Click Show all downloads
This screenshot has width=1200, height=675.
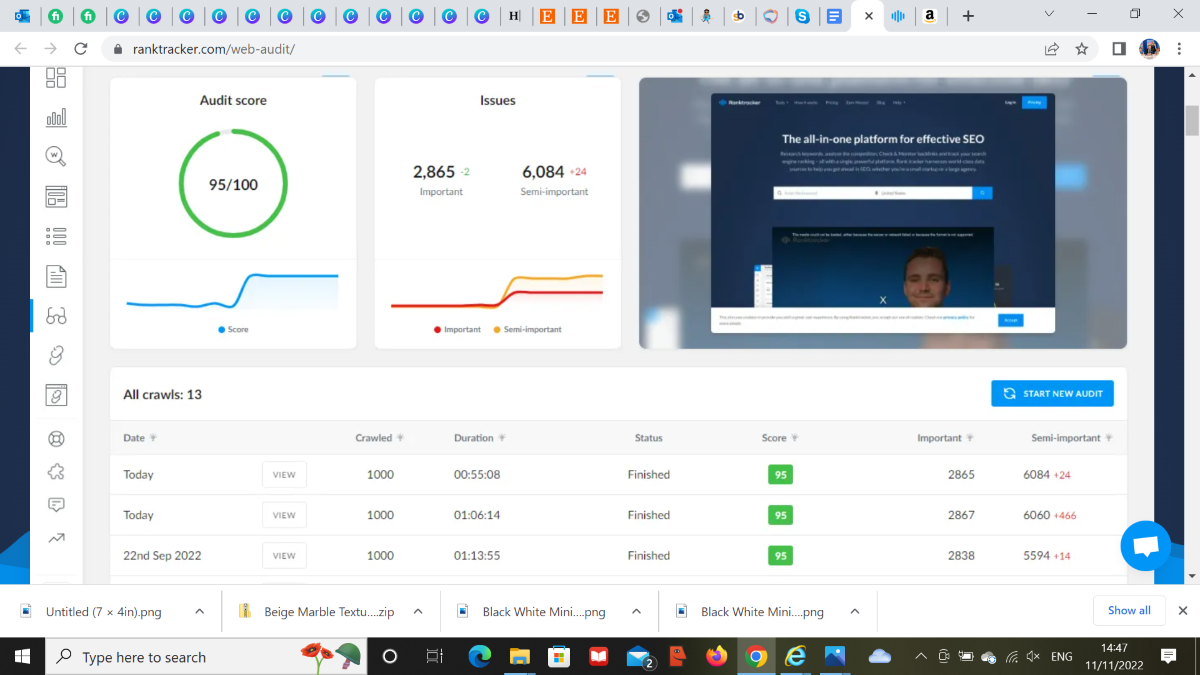click(x=1129, y=611)
